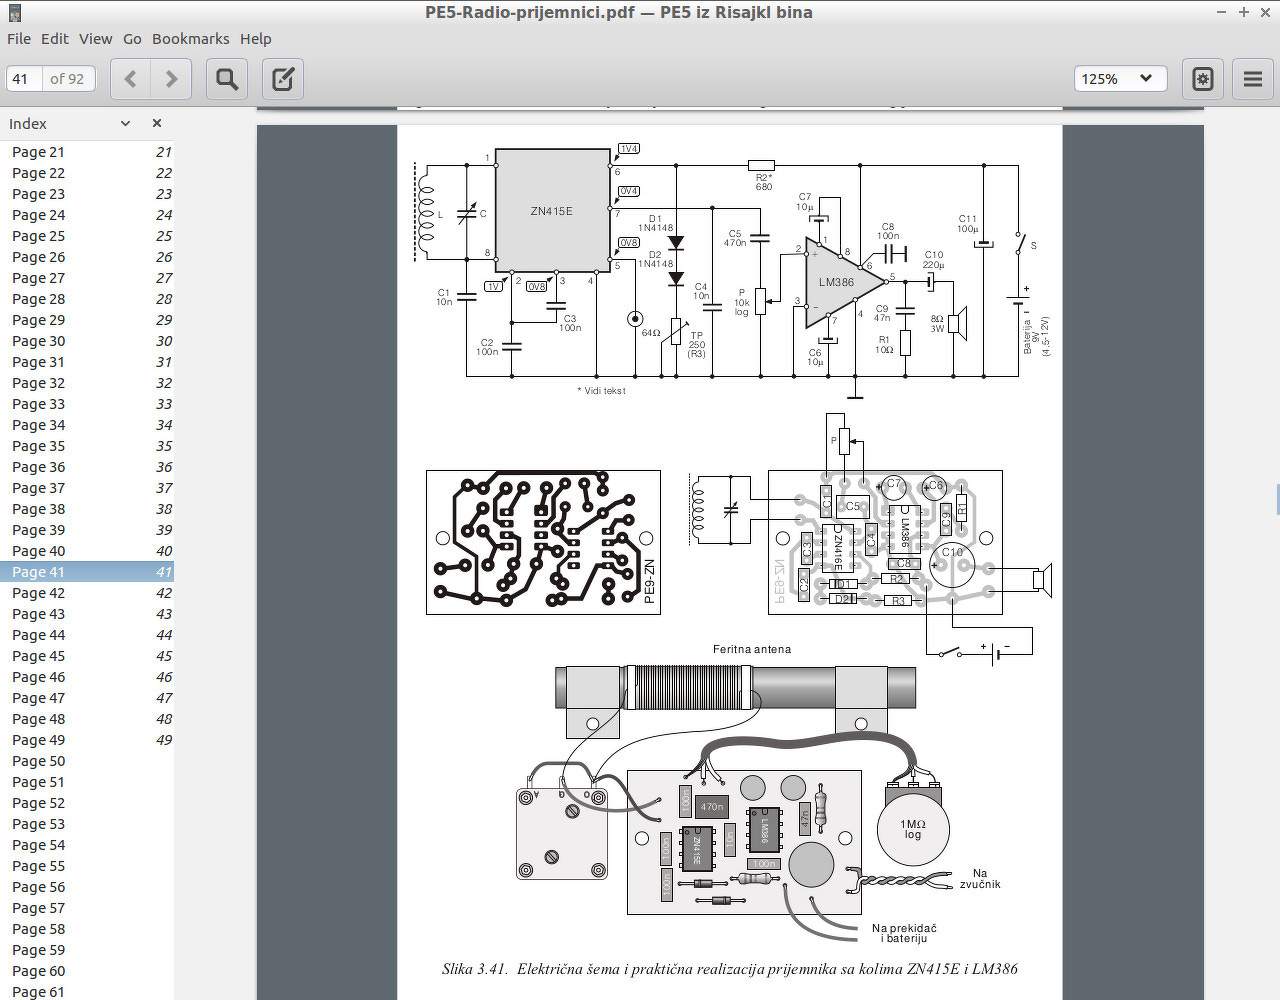Image resolution: width=1280 pixels, height=1000 pixels.
Task: Navigate to Page 45 index entry
Action: [87, 656]
